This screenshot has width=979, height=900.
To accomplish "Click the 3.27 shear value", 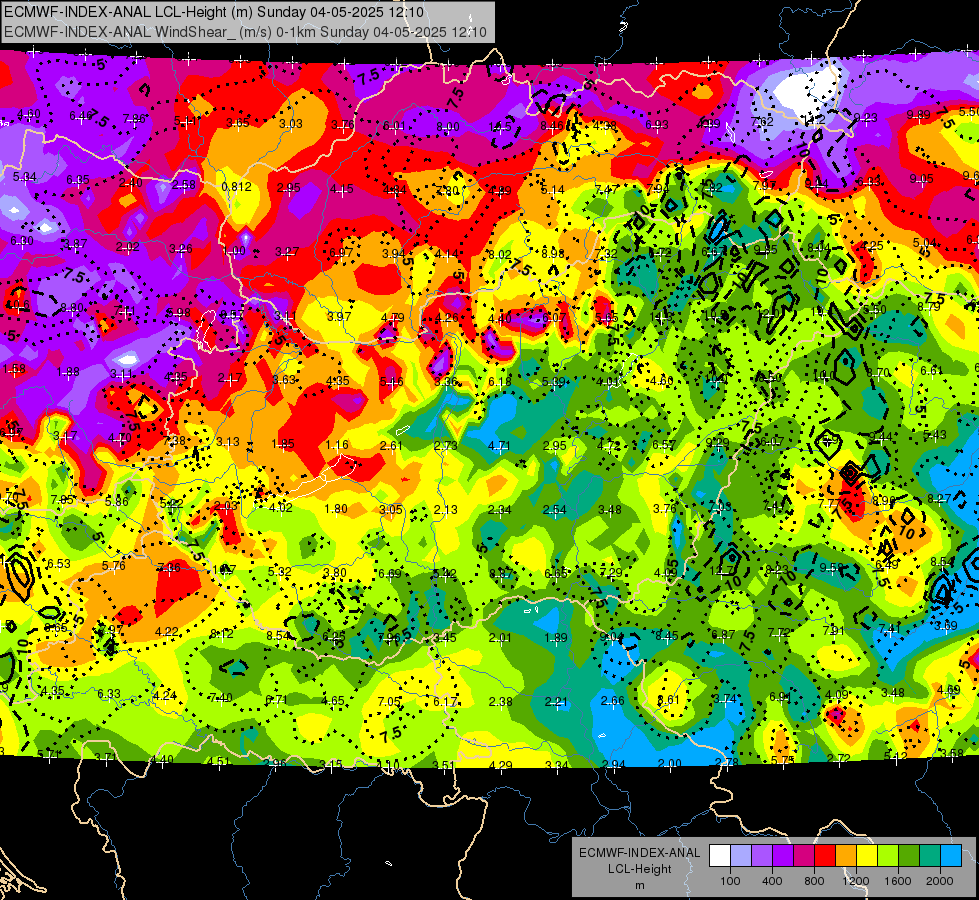I will point(287,252).
